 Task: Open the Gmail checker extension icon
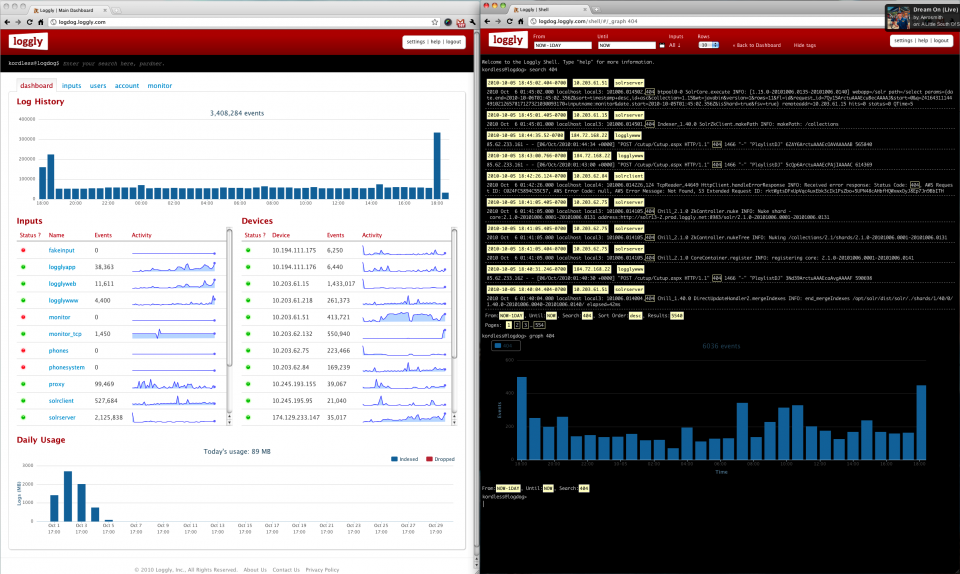[460, 23]
